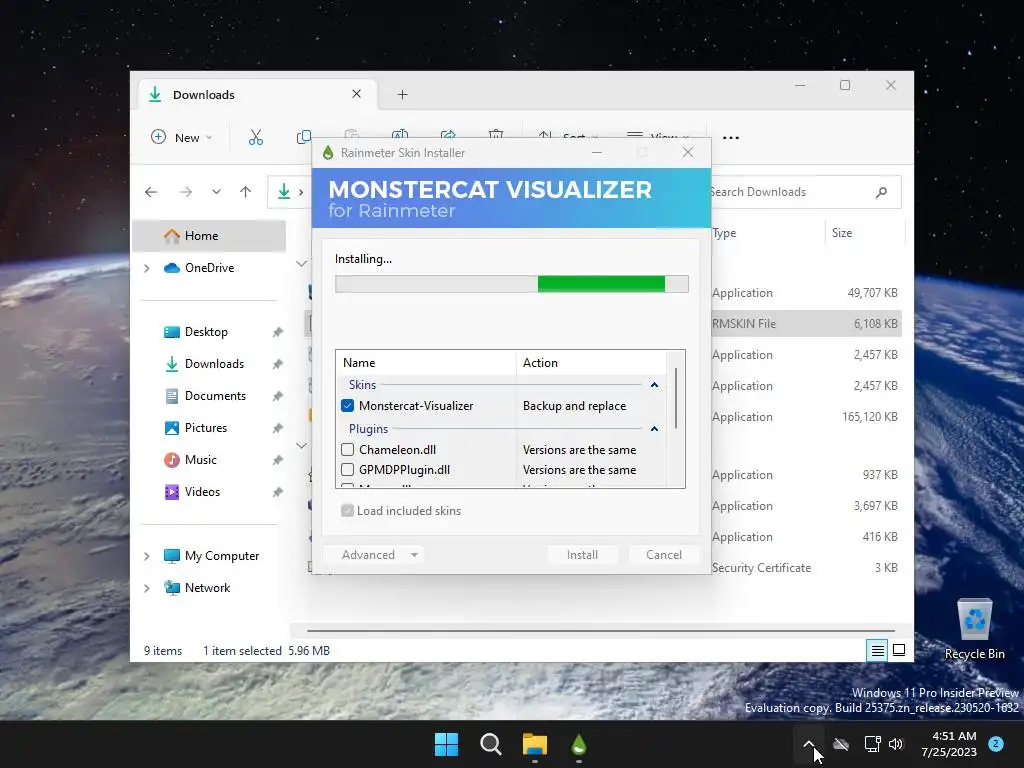Viewport: 1024px width, 768px height.
Task: Click the Copy icon in Explorer toolbar
Action: (x=304, y=137)
